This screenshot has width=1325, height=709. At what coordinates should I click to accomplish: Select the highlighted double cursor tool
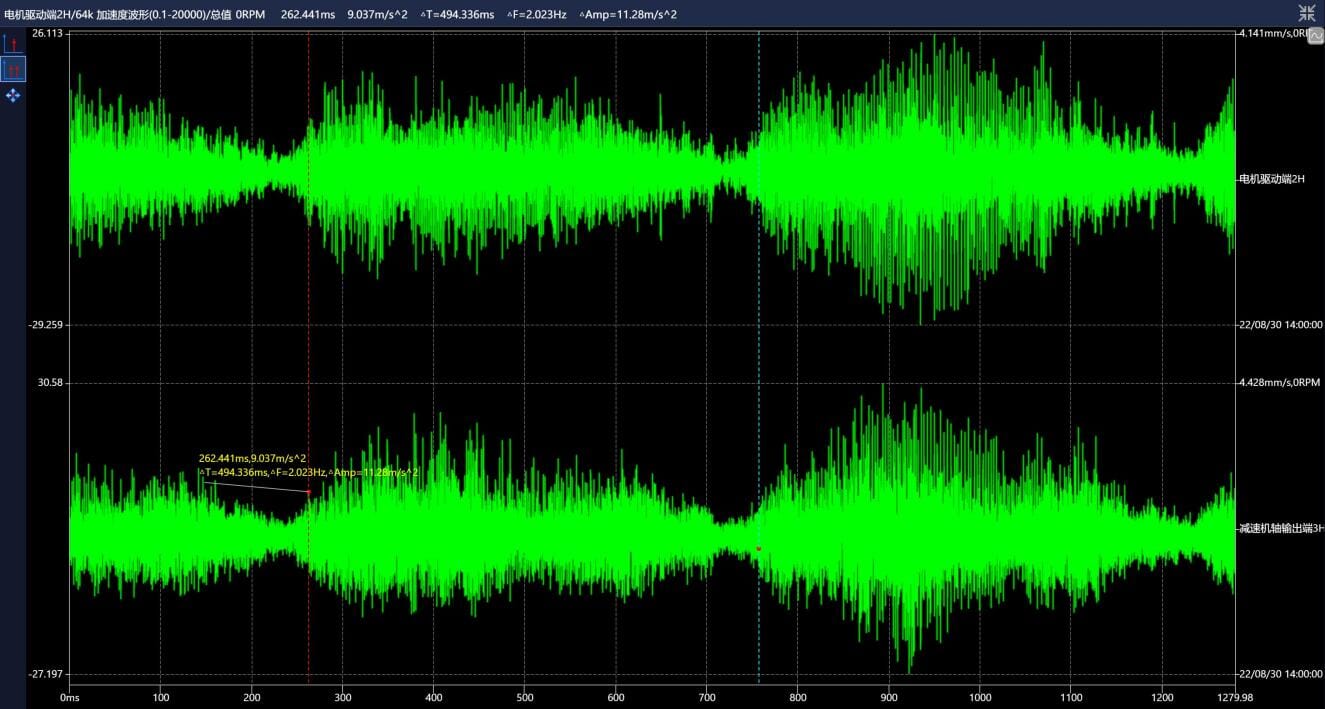(x=13, y=69)
